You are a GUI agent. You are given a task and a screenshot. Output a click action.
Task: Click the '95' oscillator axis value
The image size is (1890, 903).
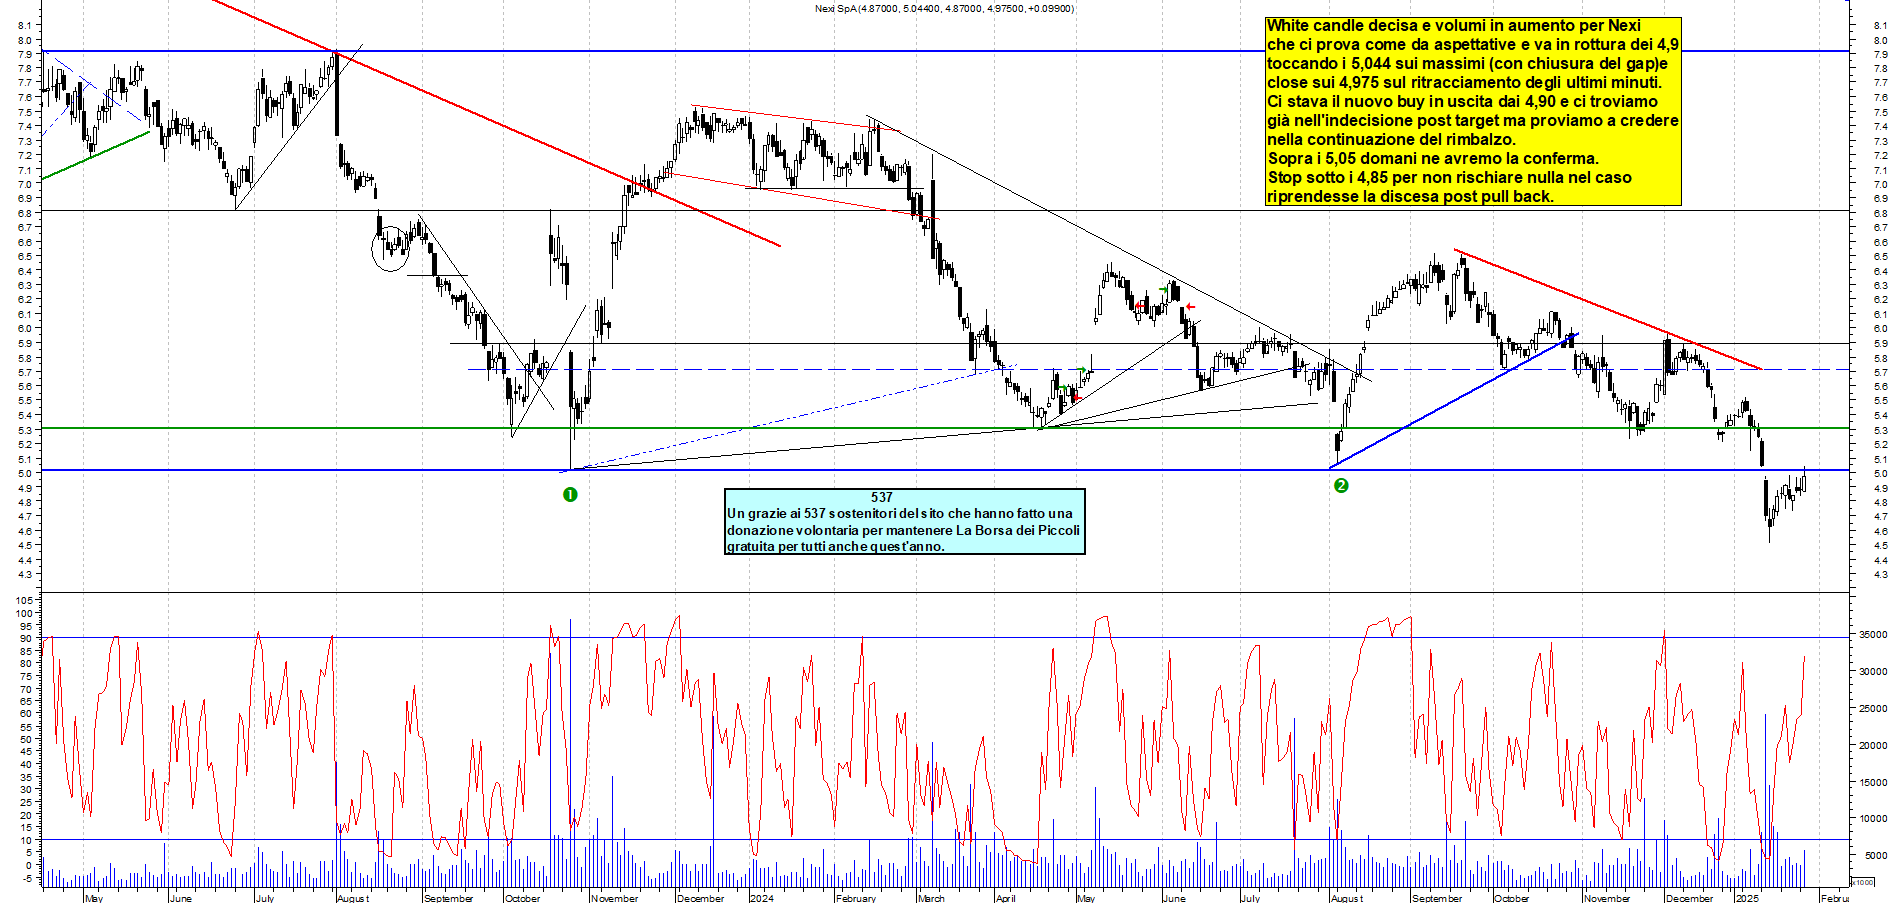pyautogui.click(x=26, y=626)
